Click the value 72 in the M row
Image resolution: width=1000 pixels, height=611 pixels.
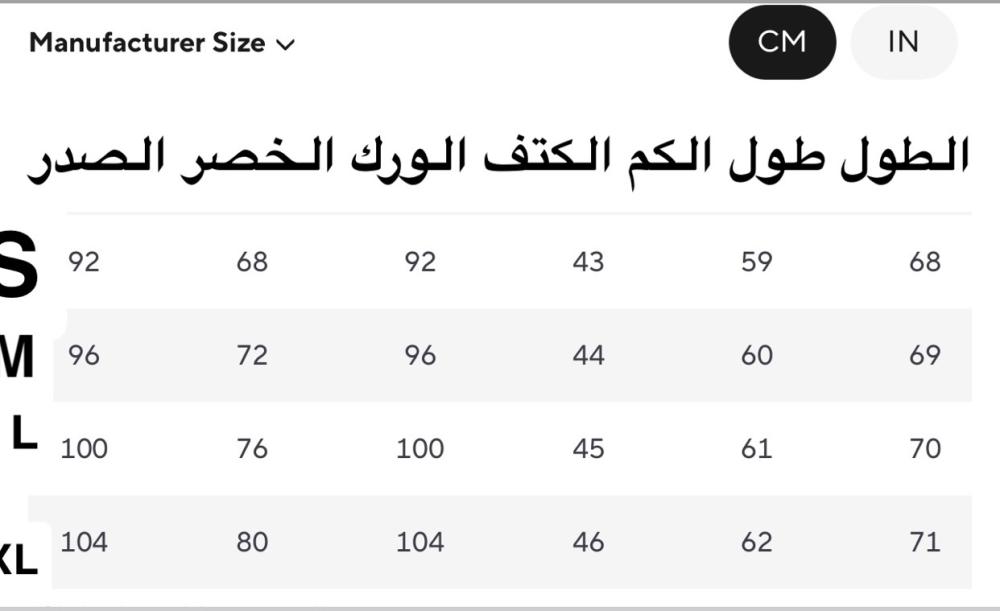[252, 355]
